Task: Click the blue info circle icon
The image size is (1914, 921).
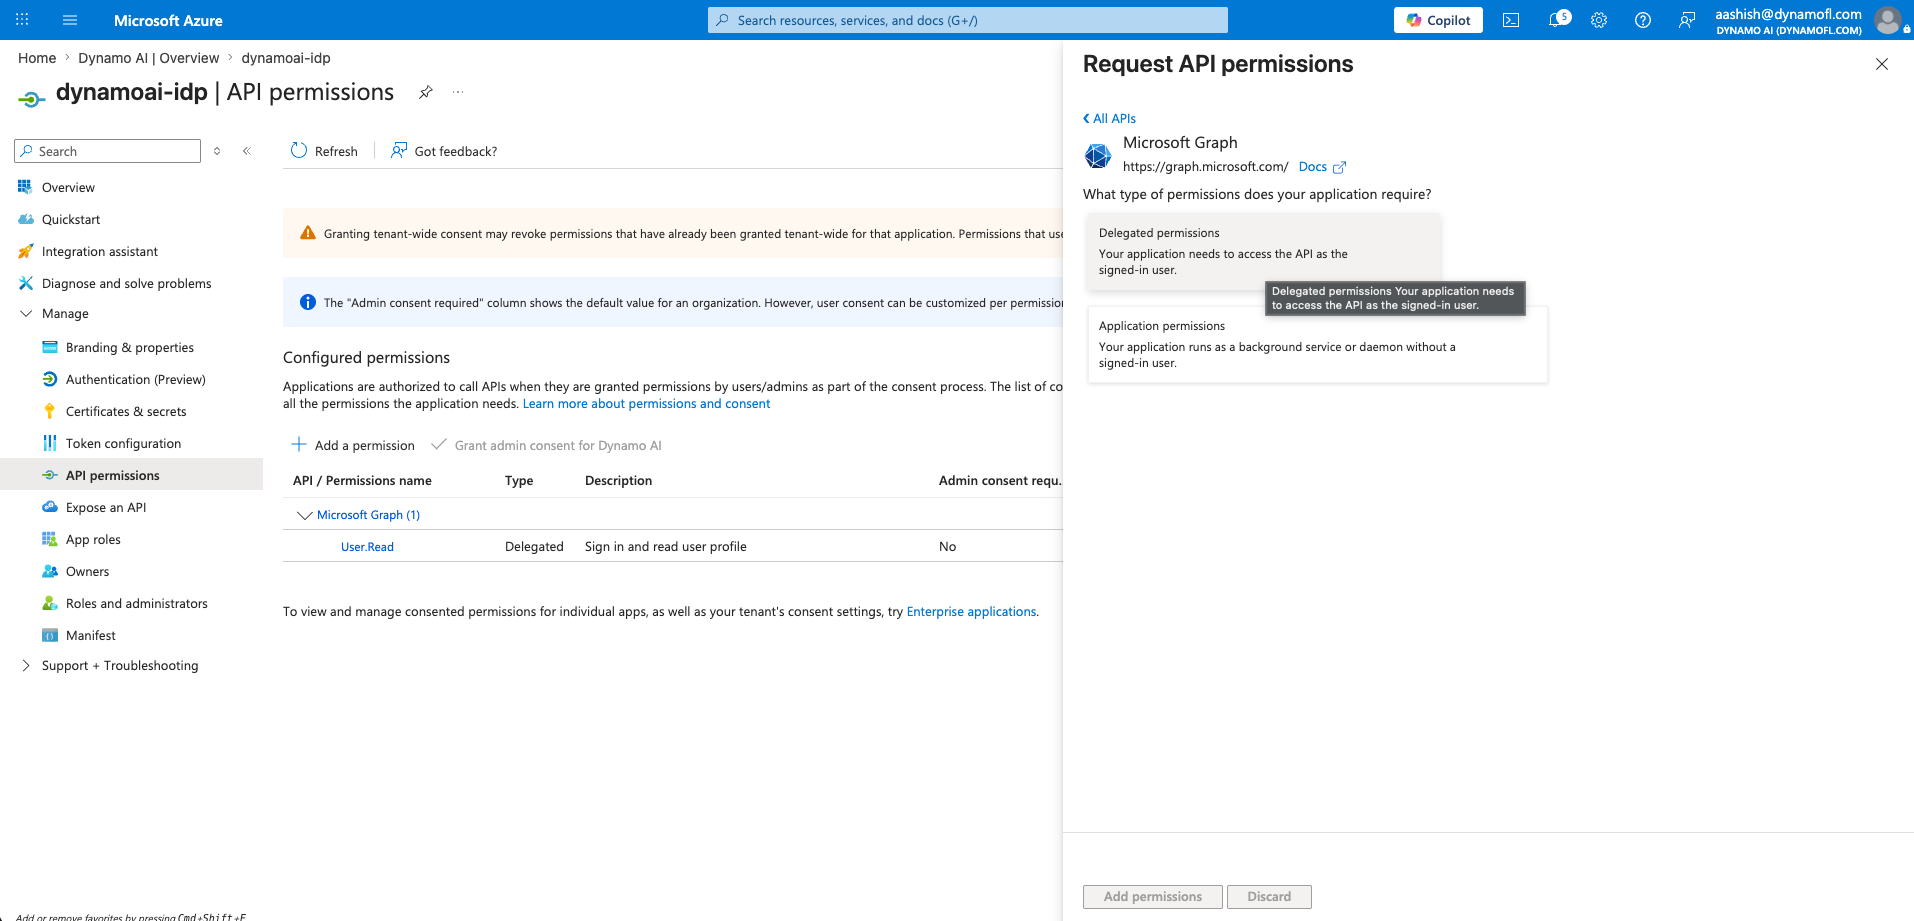Action: pos(308,302)
